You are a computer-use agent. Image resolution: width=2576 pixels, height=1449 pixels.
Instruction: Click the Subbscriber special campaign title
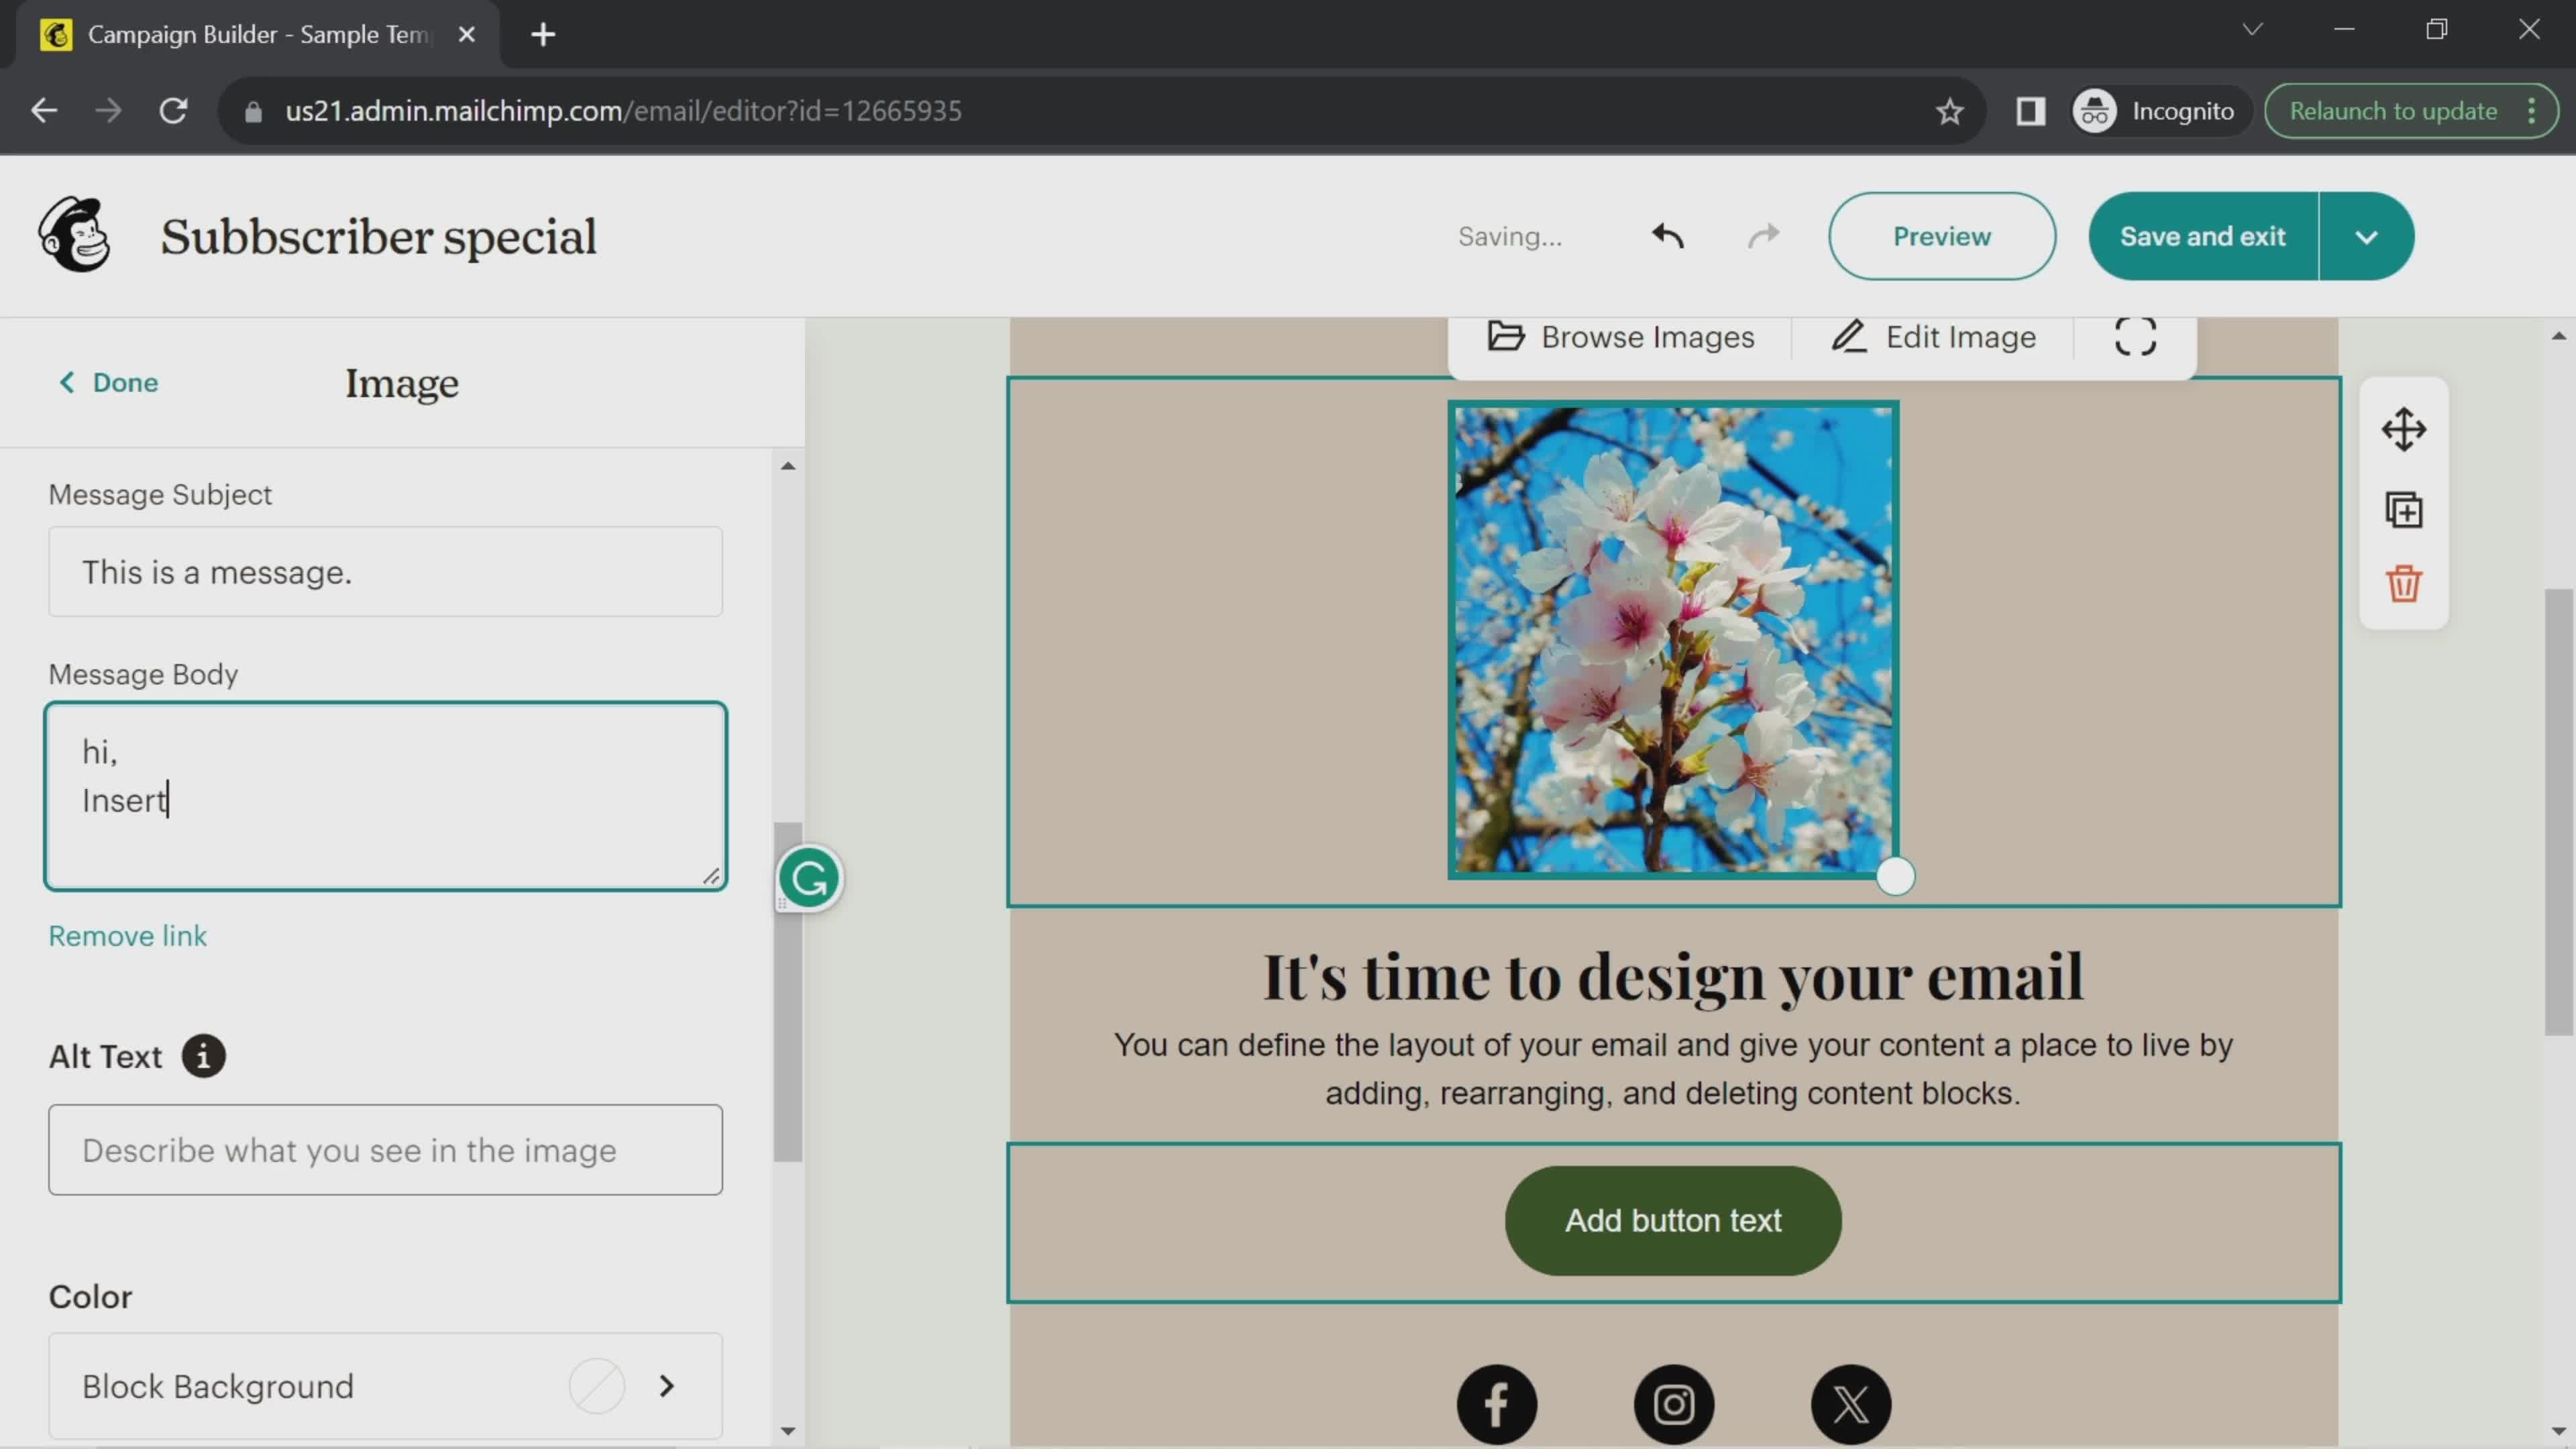tap(378, 237)
